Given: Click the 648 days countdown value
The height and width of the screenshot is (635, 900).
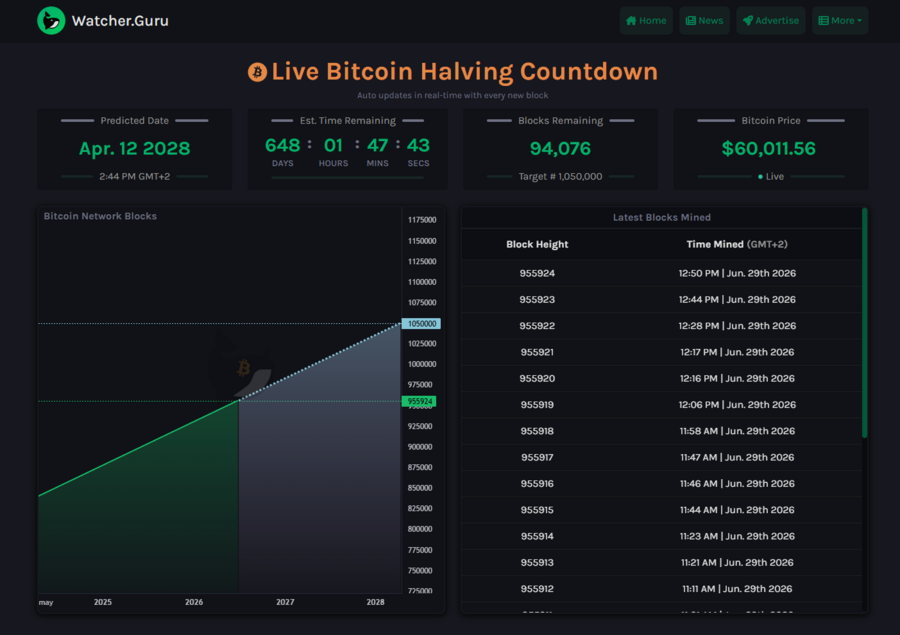Looking at the screenshot, I should click(x=282, y=145).
